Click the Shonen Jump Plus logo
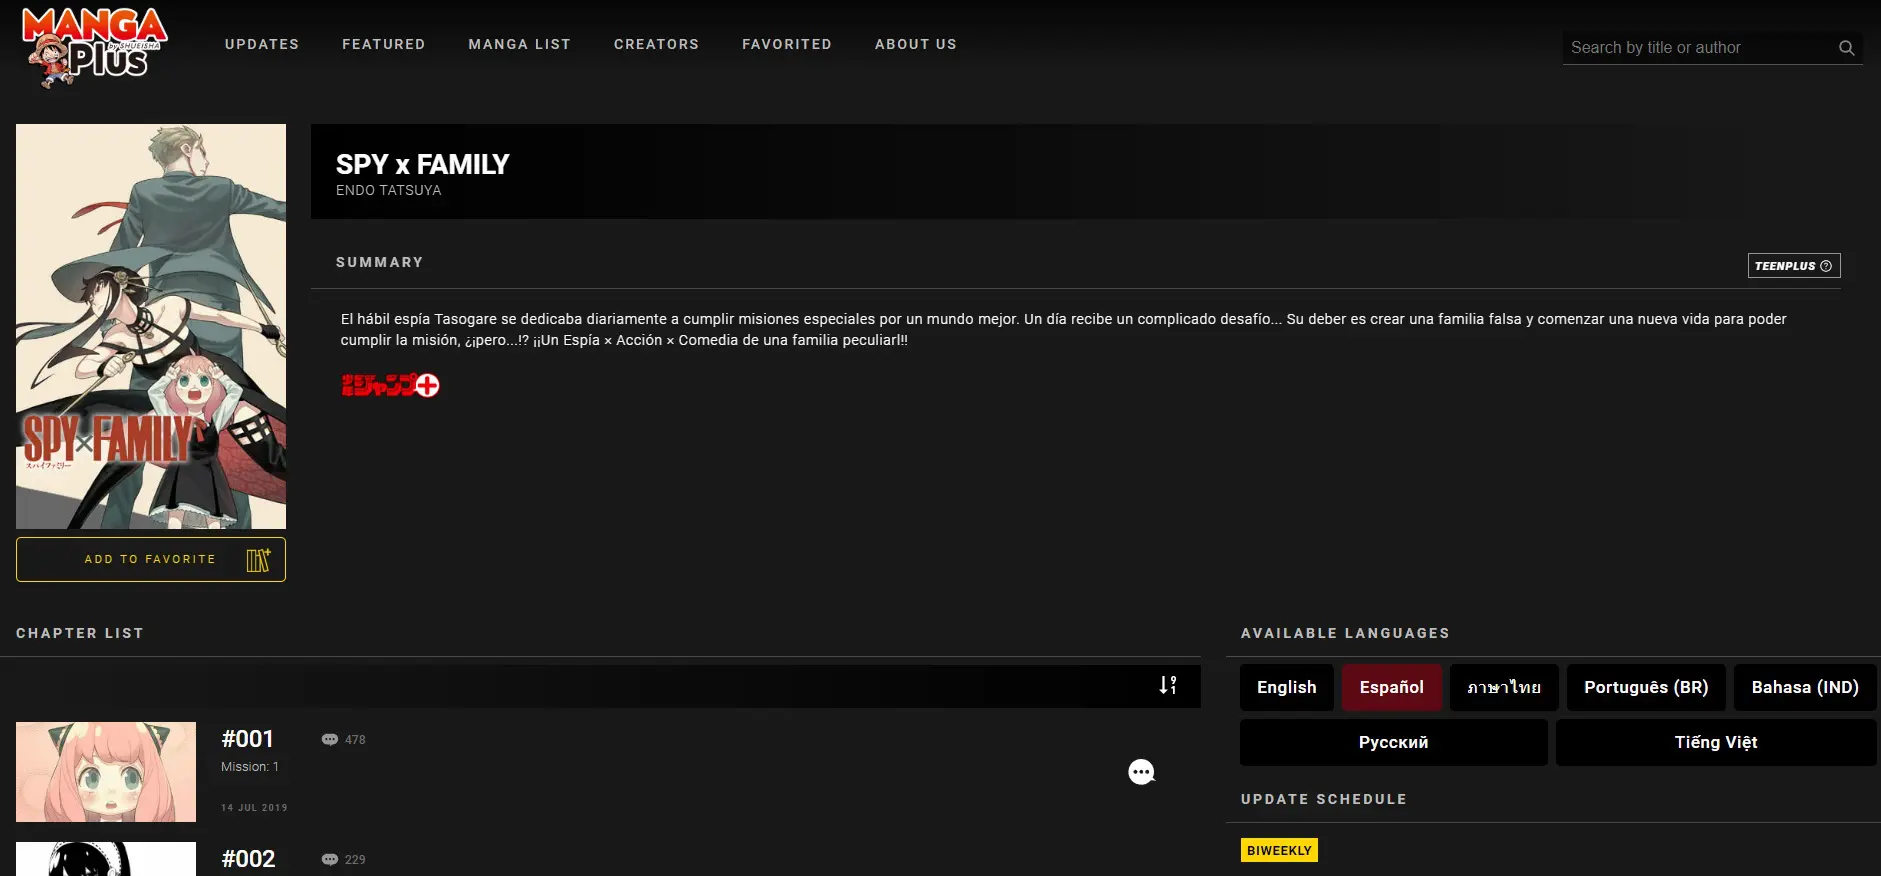The width and height of the screenshot is (1881, 876). (x=390, y=385)
